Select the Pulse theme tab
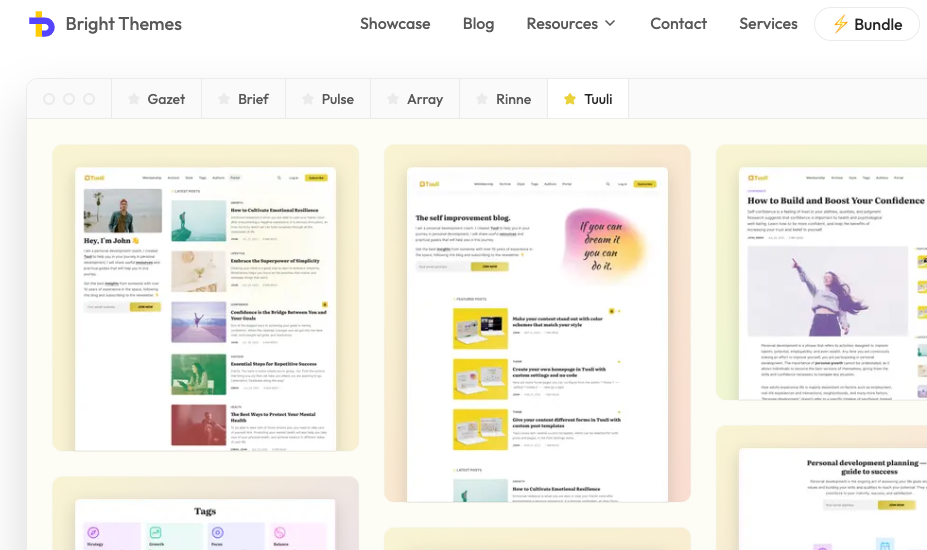 click(328, 99)
